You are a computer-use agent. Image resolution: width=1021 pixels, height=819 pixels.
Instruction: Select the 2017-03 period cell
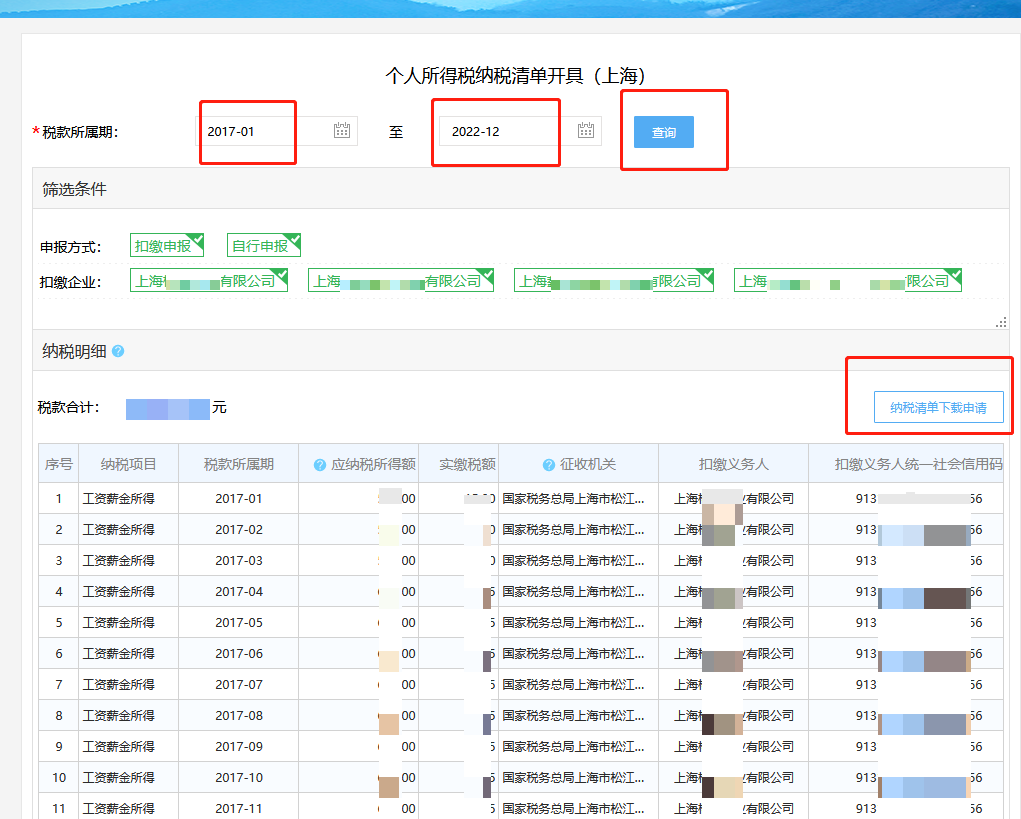click(238, 561)
